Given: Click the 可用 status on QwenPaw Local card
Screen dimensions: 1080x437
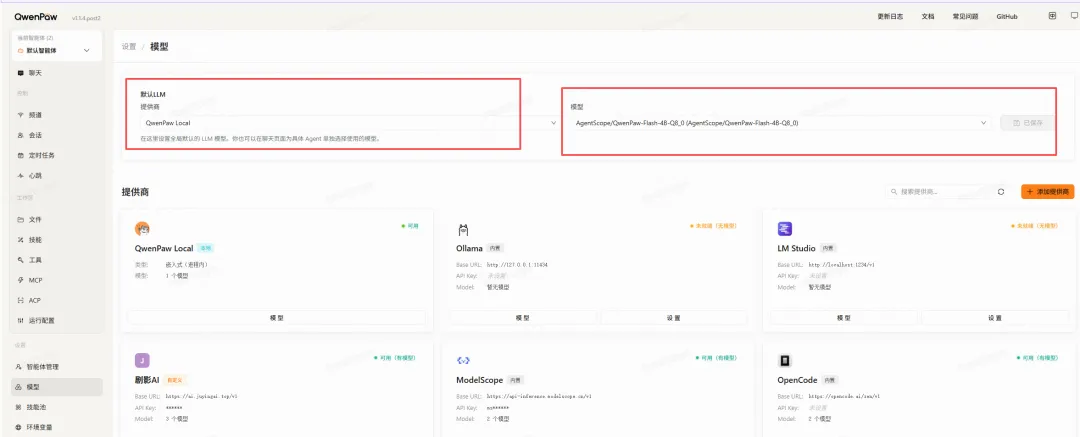Looking at the screenshot, I should coord(411,226).
